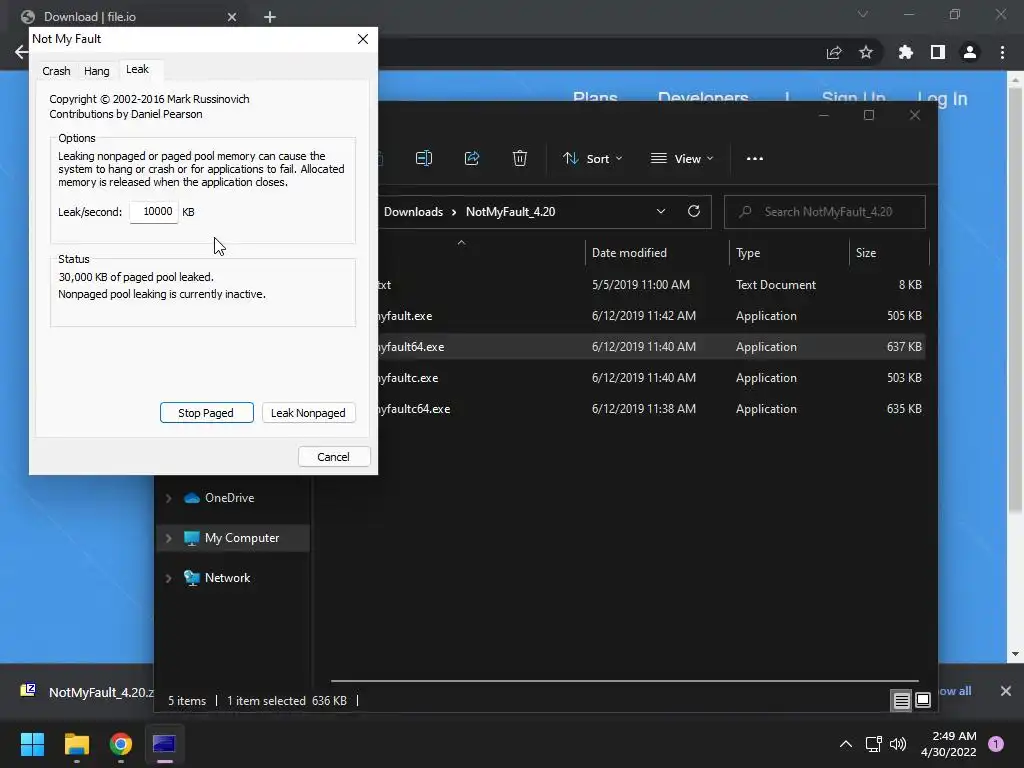Viewport: 1024px width, 768px height.
Task: Sort by Type column header
Action: pos(789,253)
